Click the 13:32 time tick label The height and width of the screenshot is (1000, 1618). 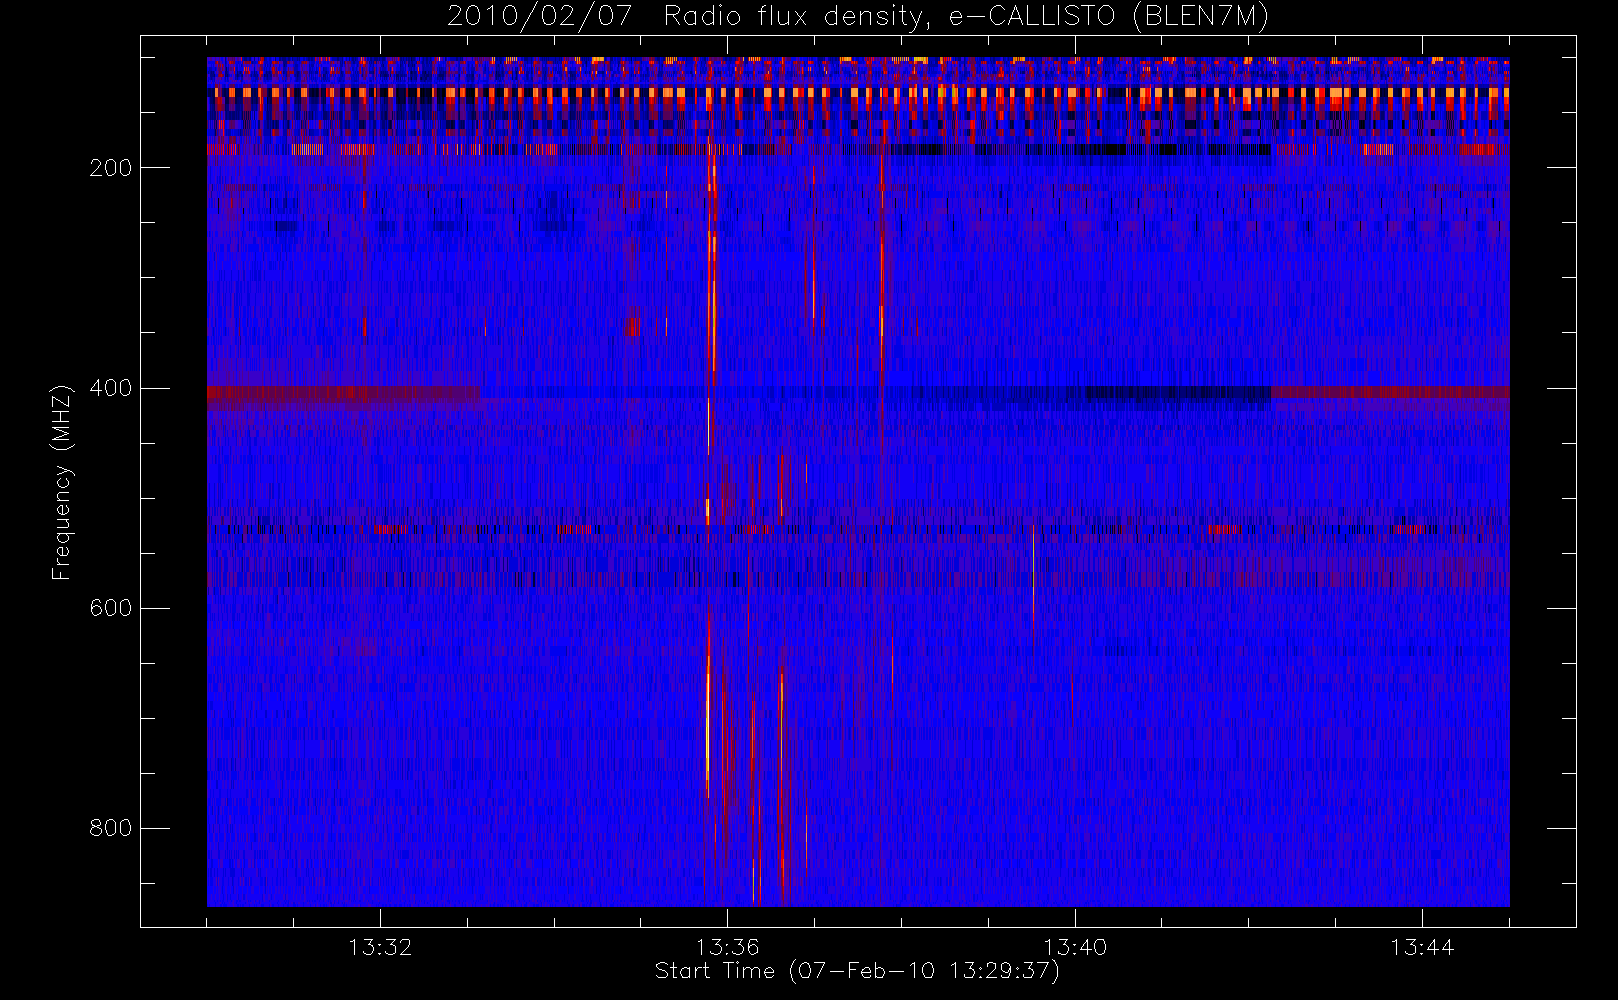380,947
